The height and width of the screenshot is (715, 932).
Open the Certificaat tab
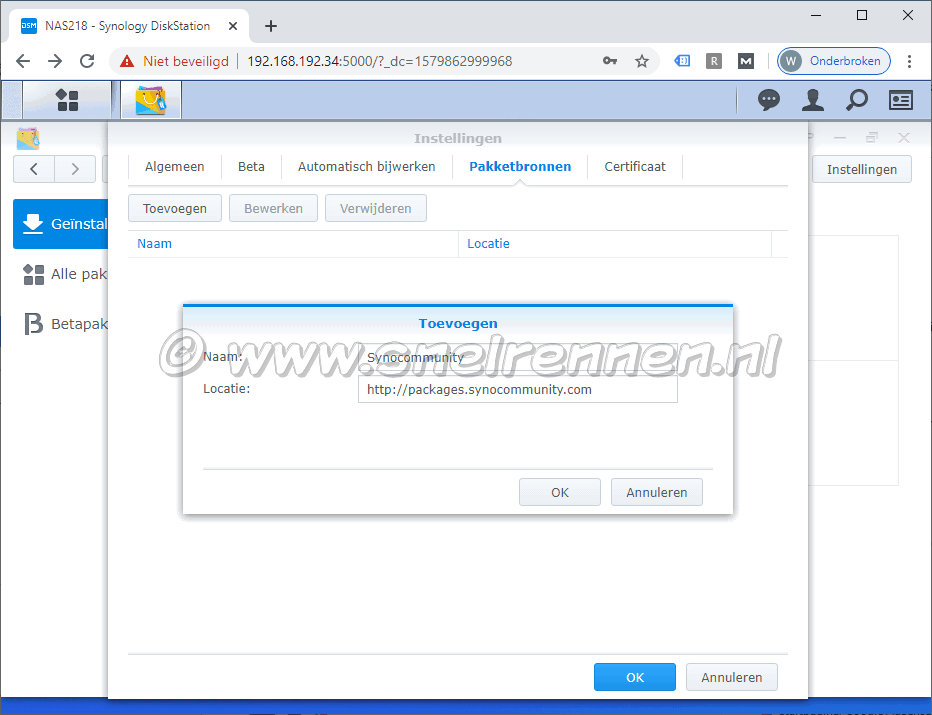[635, 166]
